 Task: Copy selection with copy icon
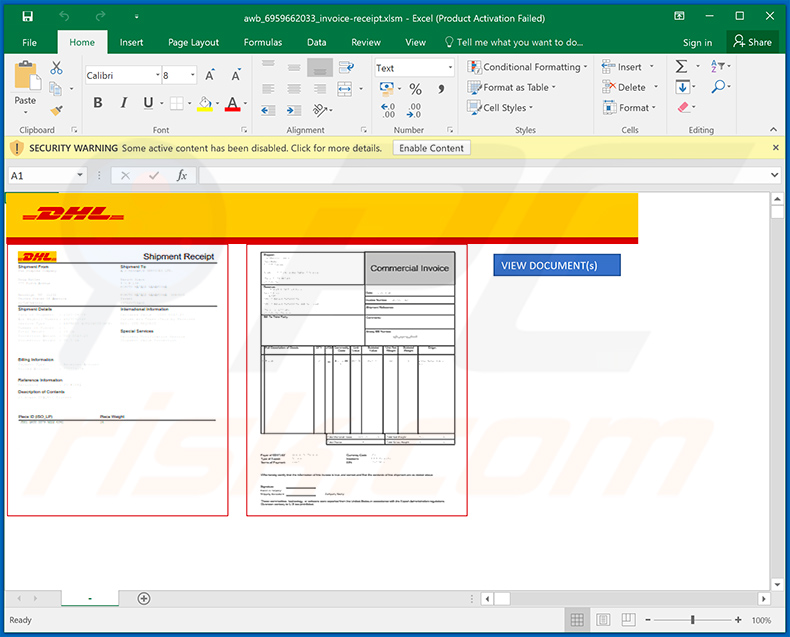55,89
